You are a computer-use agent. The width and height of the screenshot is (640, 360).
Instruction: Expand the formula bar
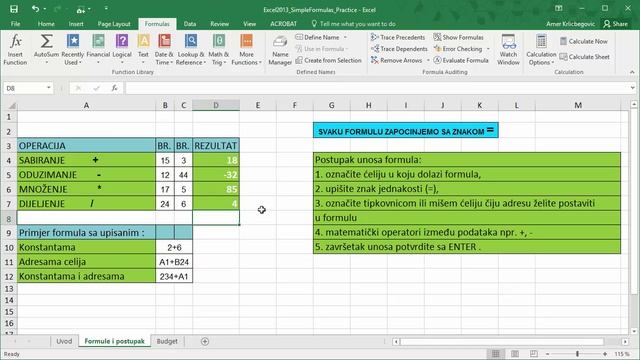pyautogui.click(x=632, y=88)
